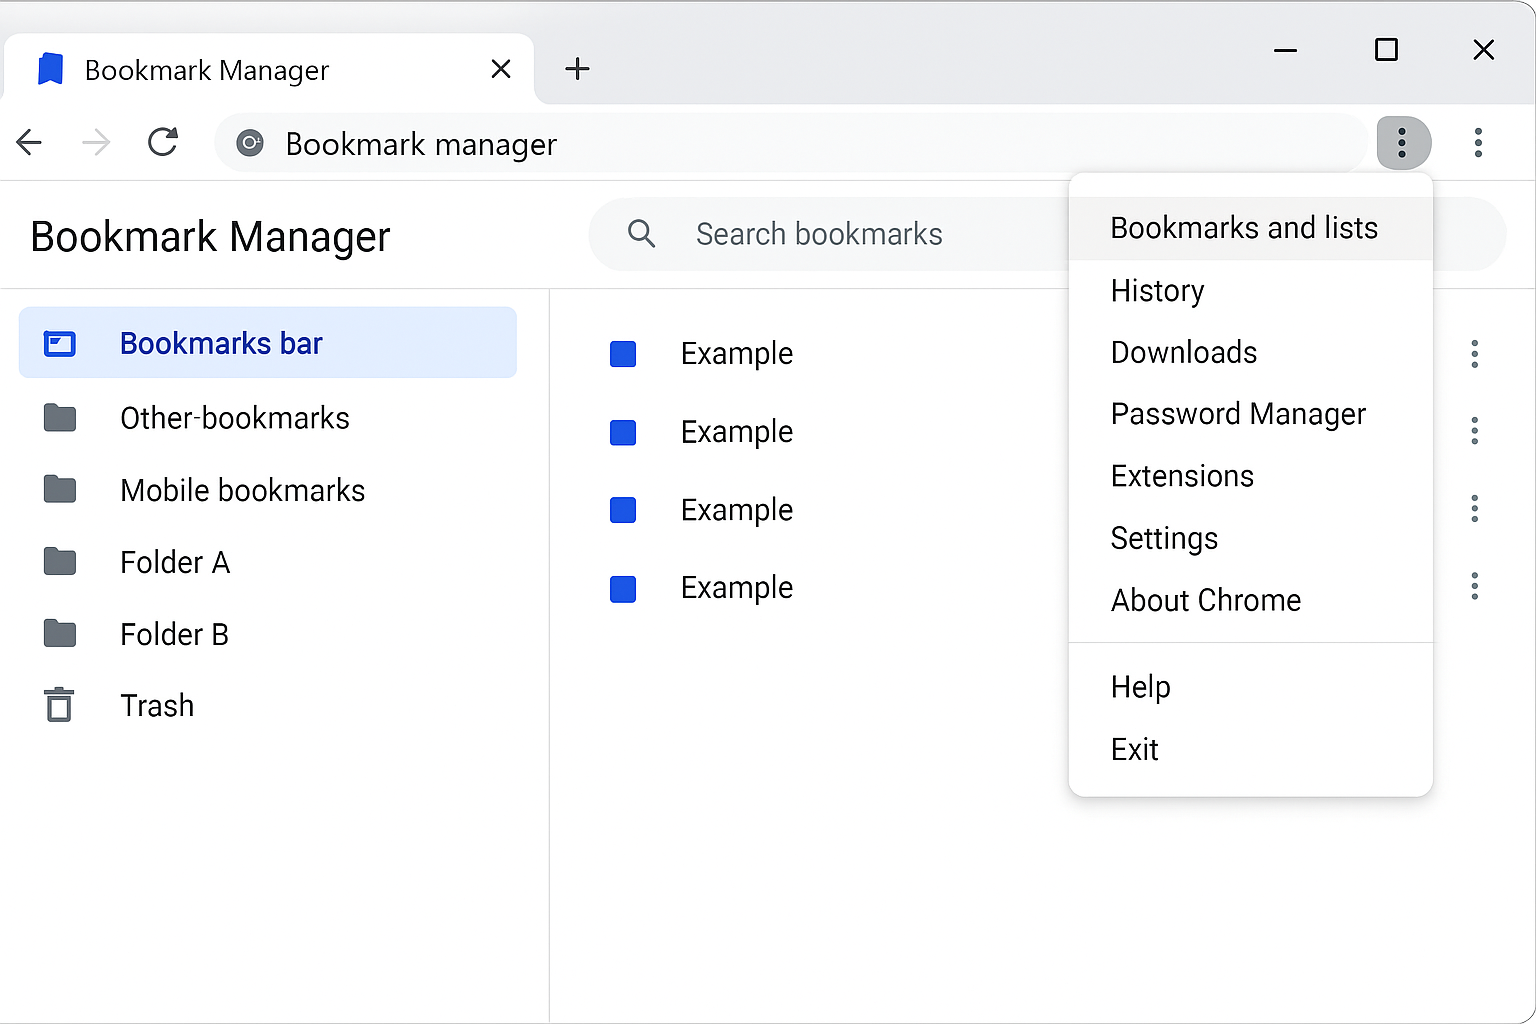Click the view site information icon in address bar

pyautogui.click(x=249, y=143)
